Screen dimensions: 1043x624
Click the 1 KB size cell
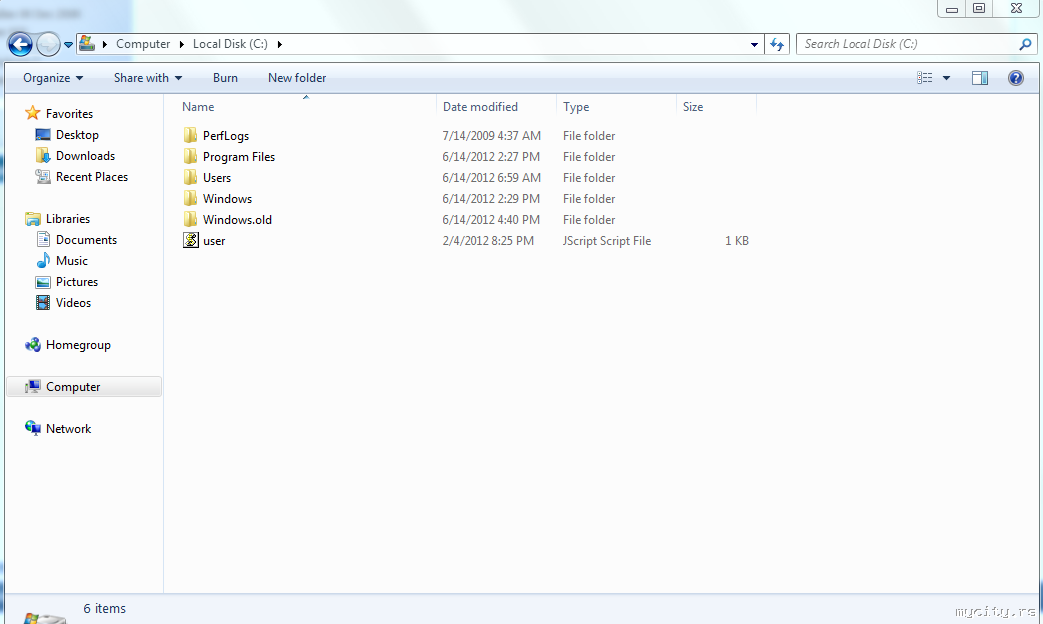[x=737, y=241]
